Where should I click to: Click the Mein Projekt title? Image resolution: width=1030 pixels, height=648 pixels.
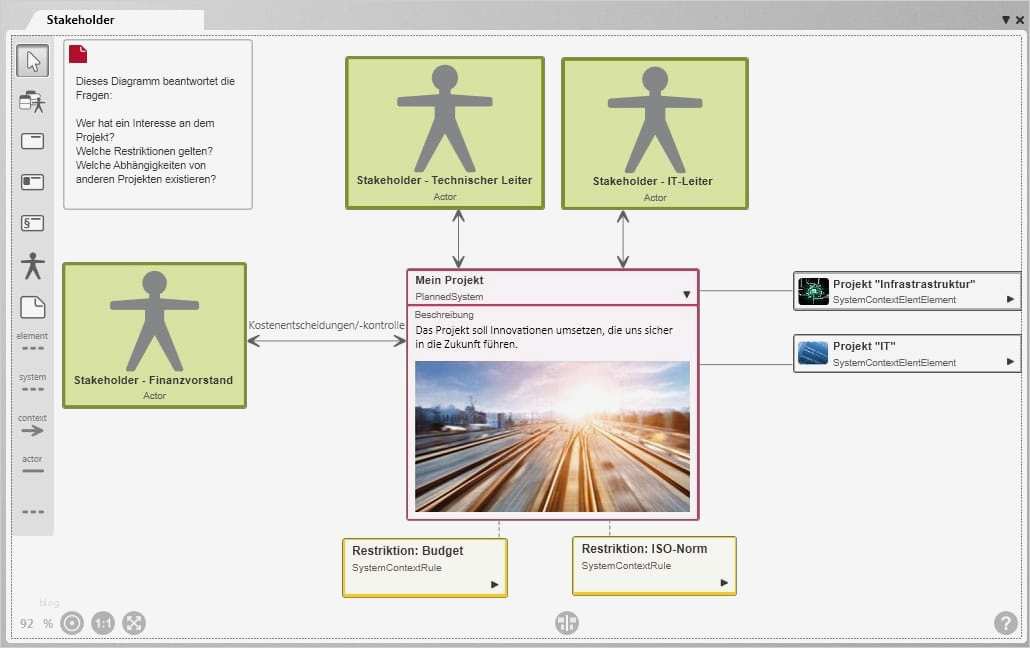click(x=449, y=280)
